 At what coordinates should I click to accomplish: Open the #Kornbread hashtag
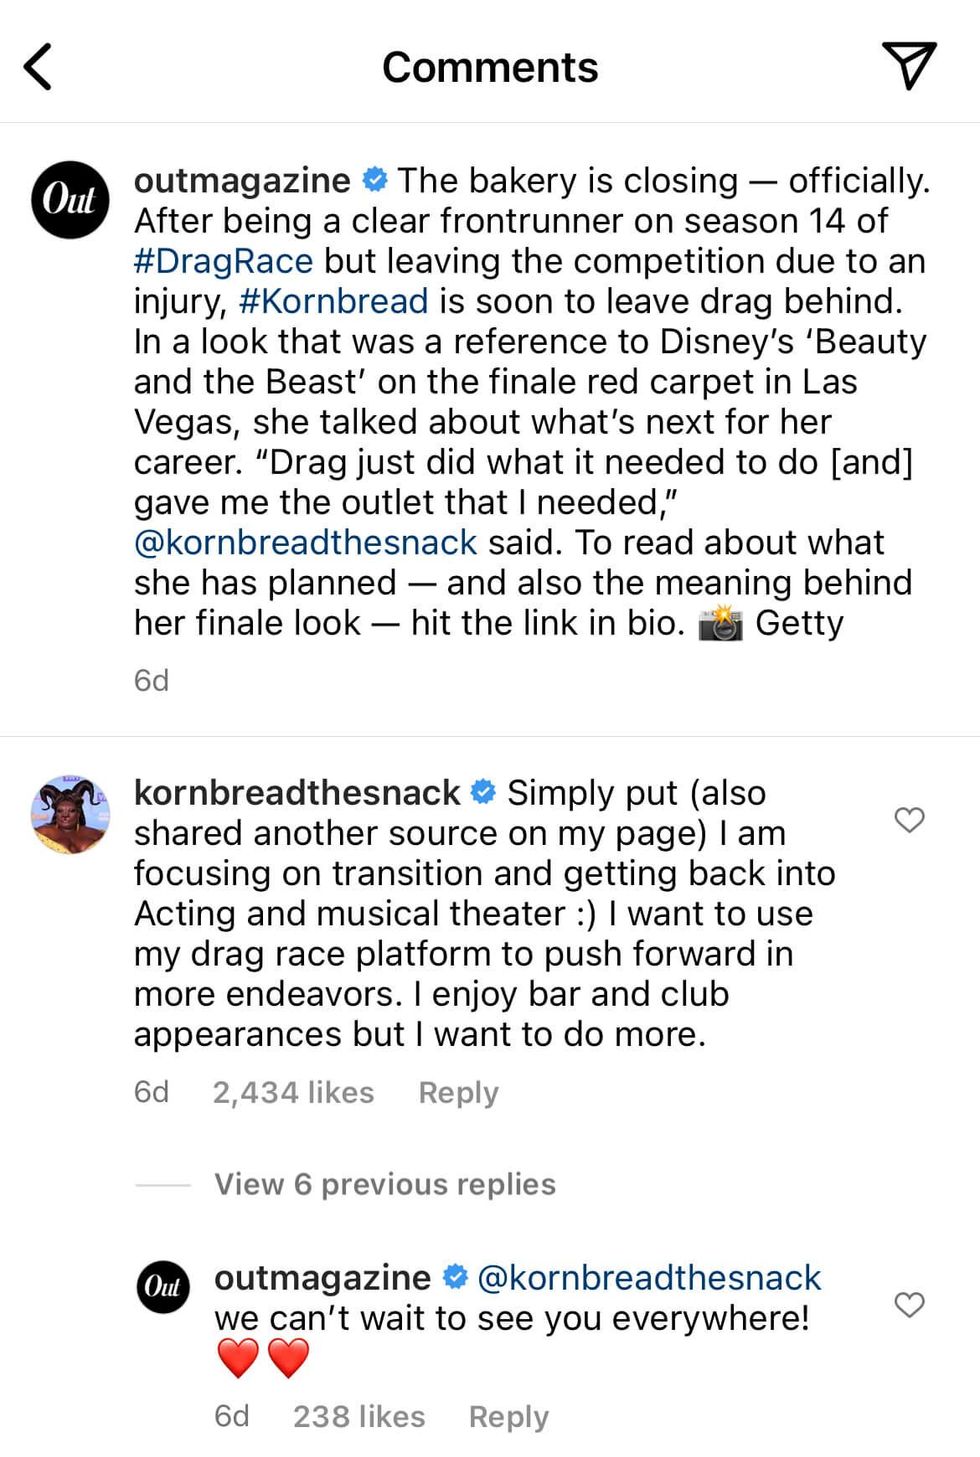(x=332, y=301)
